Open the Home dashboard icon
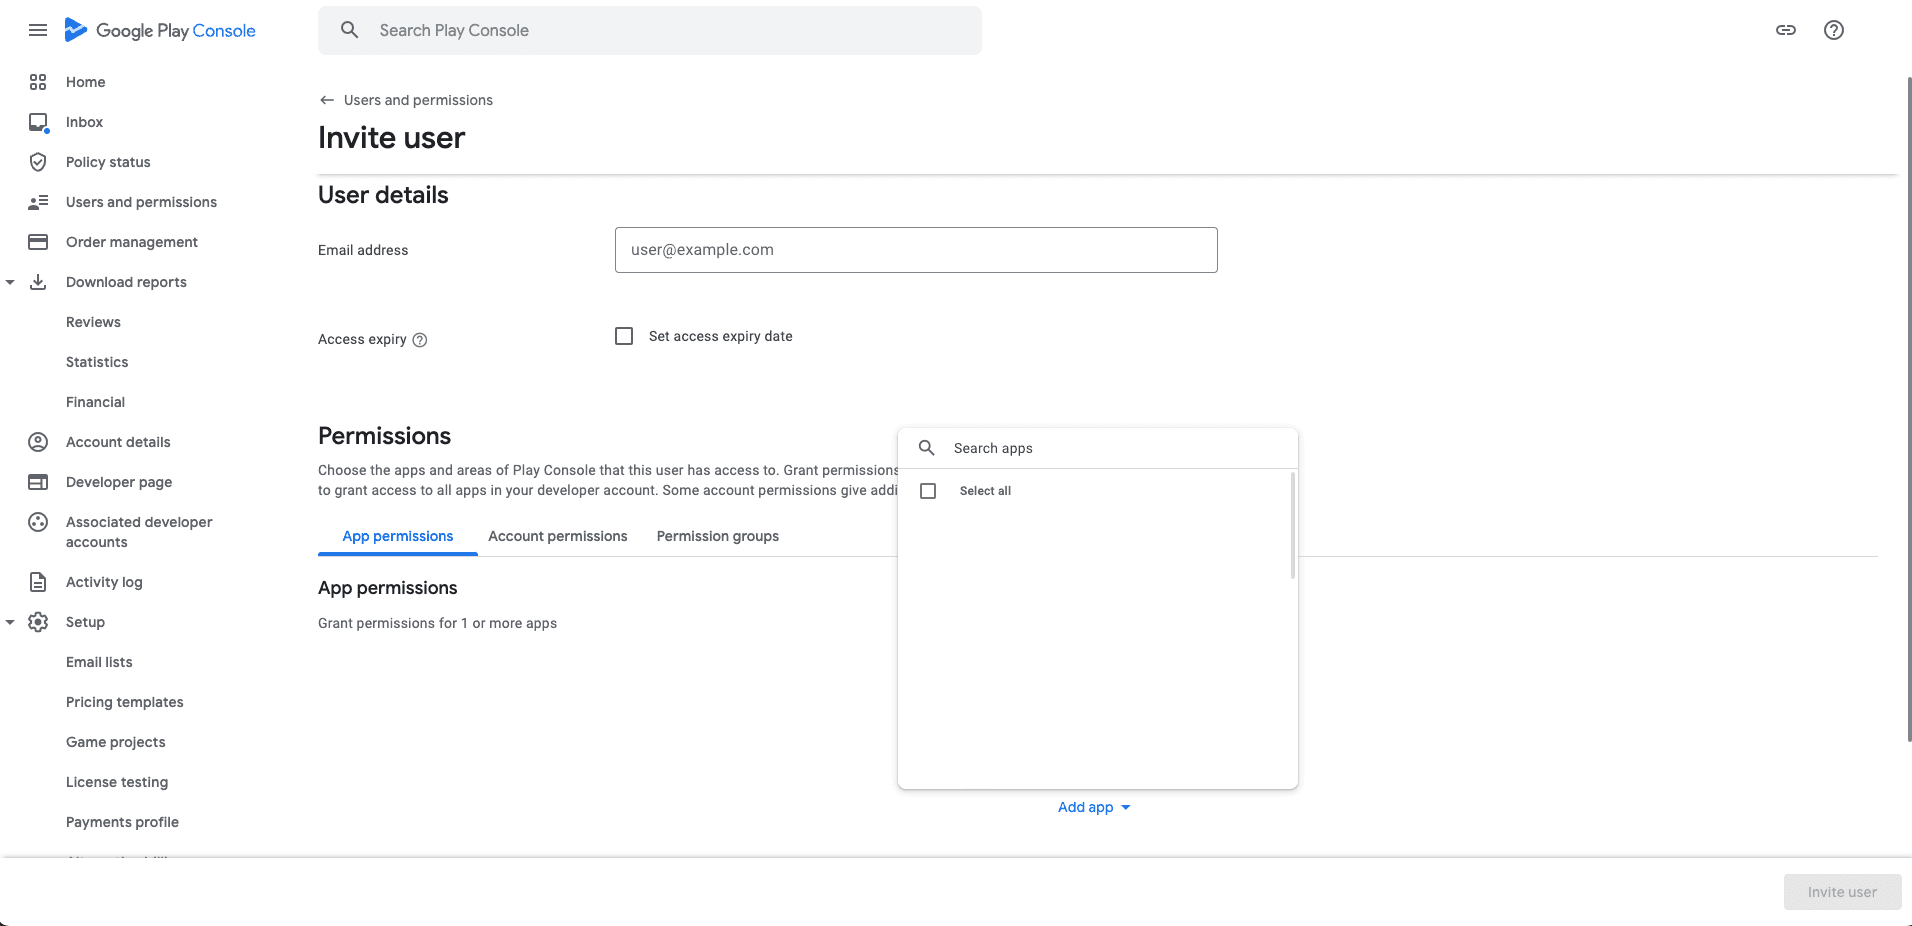Viewport: 1912px width, 926px height. [38, 82]
